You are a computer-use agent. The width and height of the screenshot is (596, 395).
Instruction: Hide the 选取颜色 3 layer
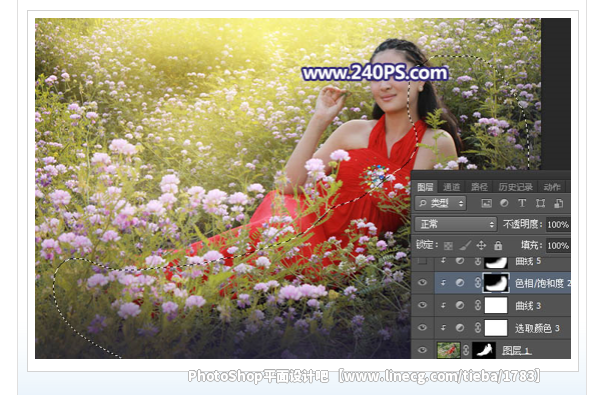(422, 327)
